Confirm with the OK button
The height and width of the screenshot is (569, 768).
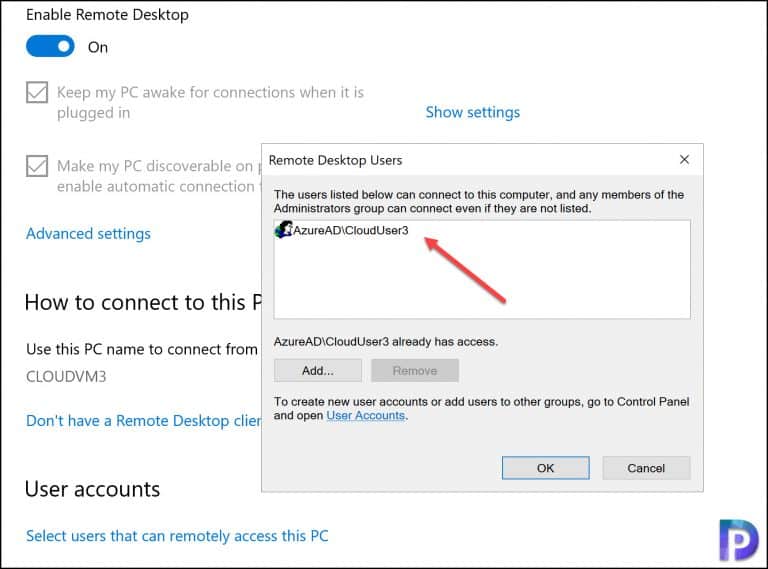pos(546,468)
